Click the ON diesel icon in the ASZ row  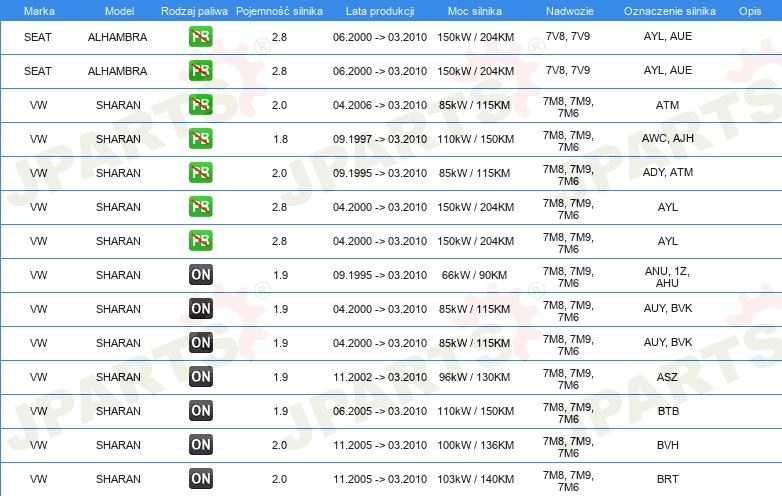200,376
